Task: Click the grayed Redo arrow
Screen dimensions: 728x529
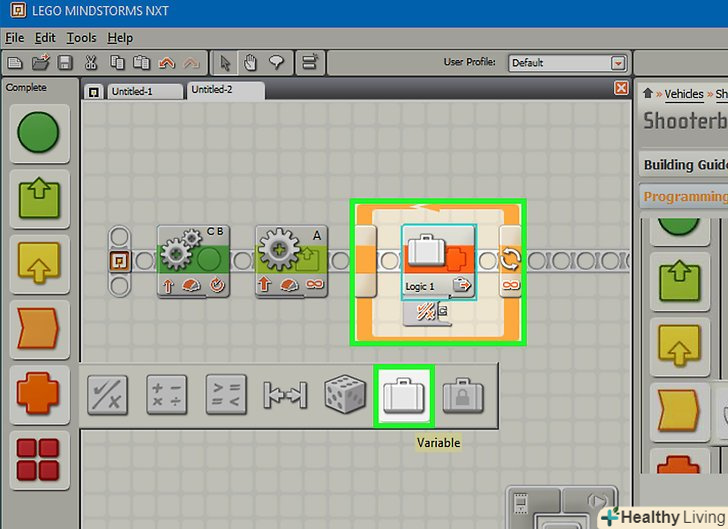Action: [191, 63]
